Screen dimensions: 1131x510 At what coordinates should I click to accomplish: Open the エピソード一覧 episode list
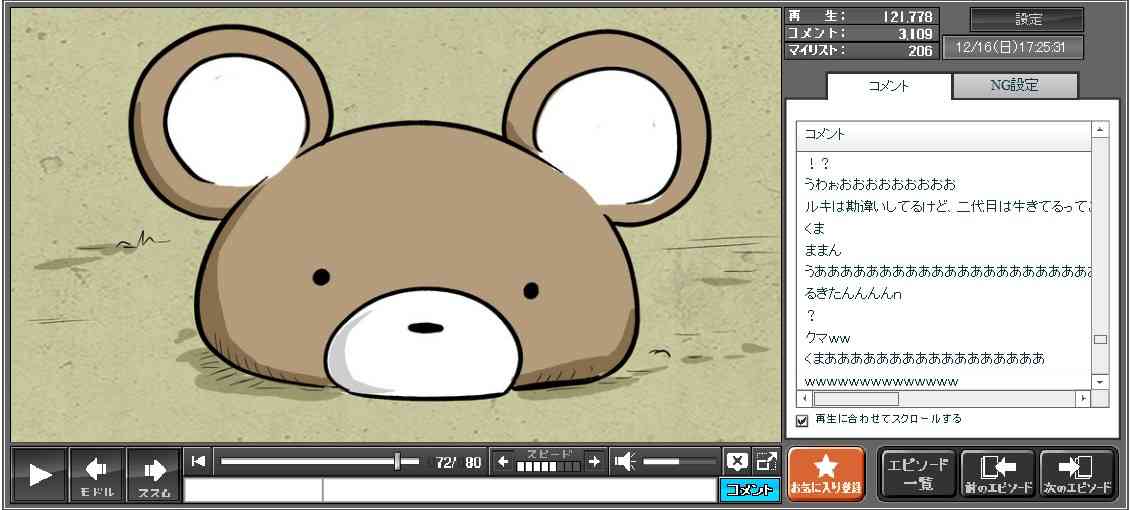point(917,474)
